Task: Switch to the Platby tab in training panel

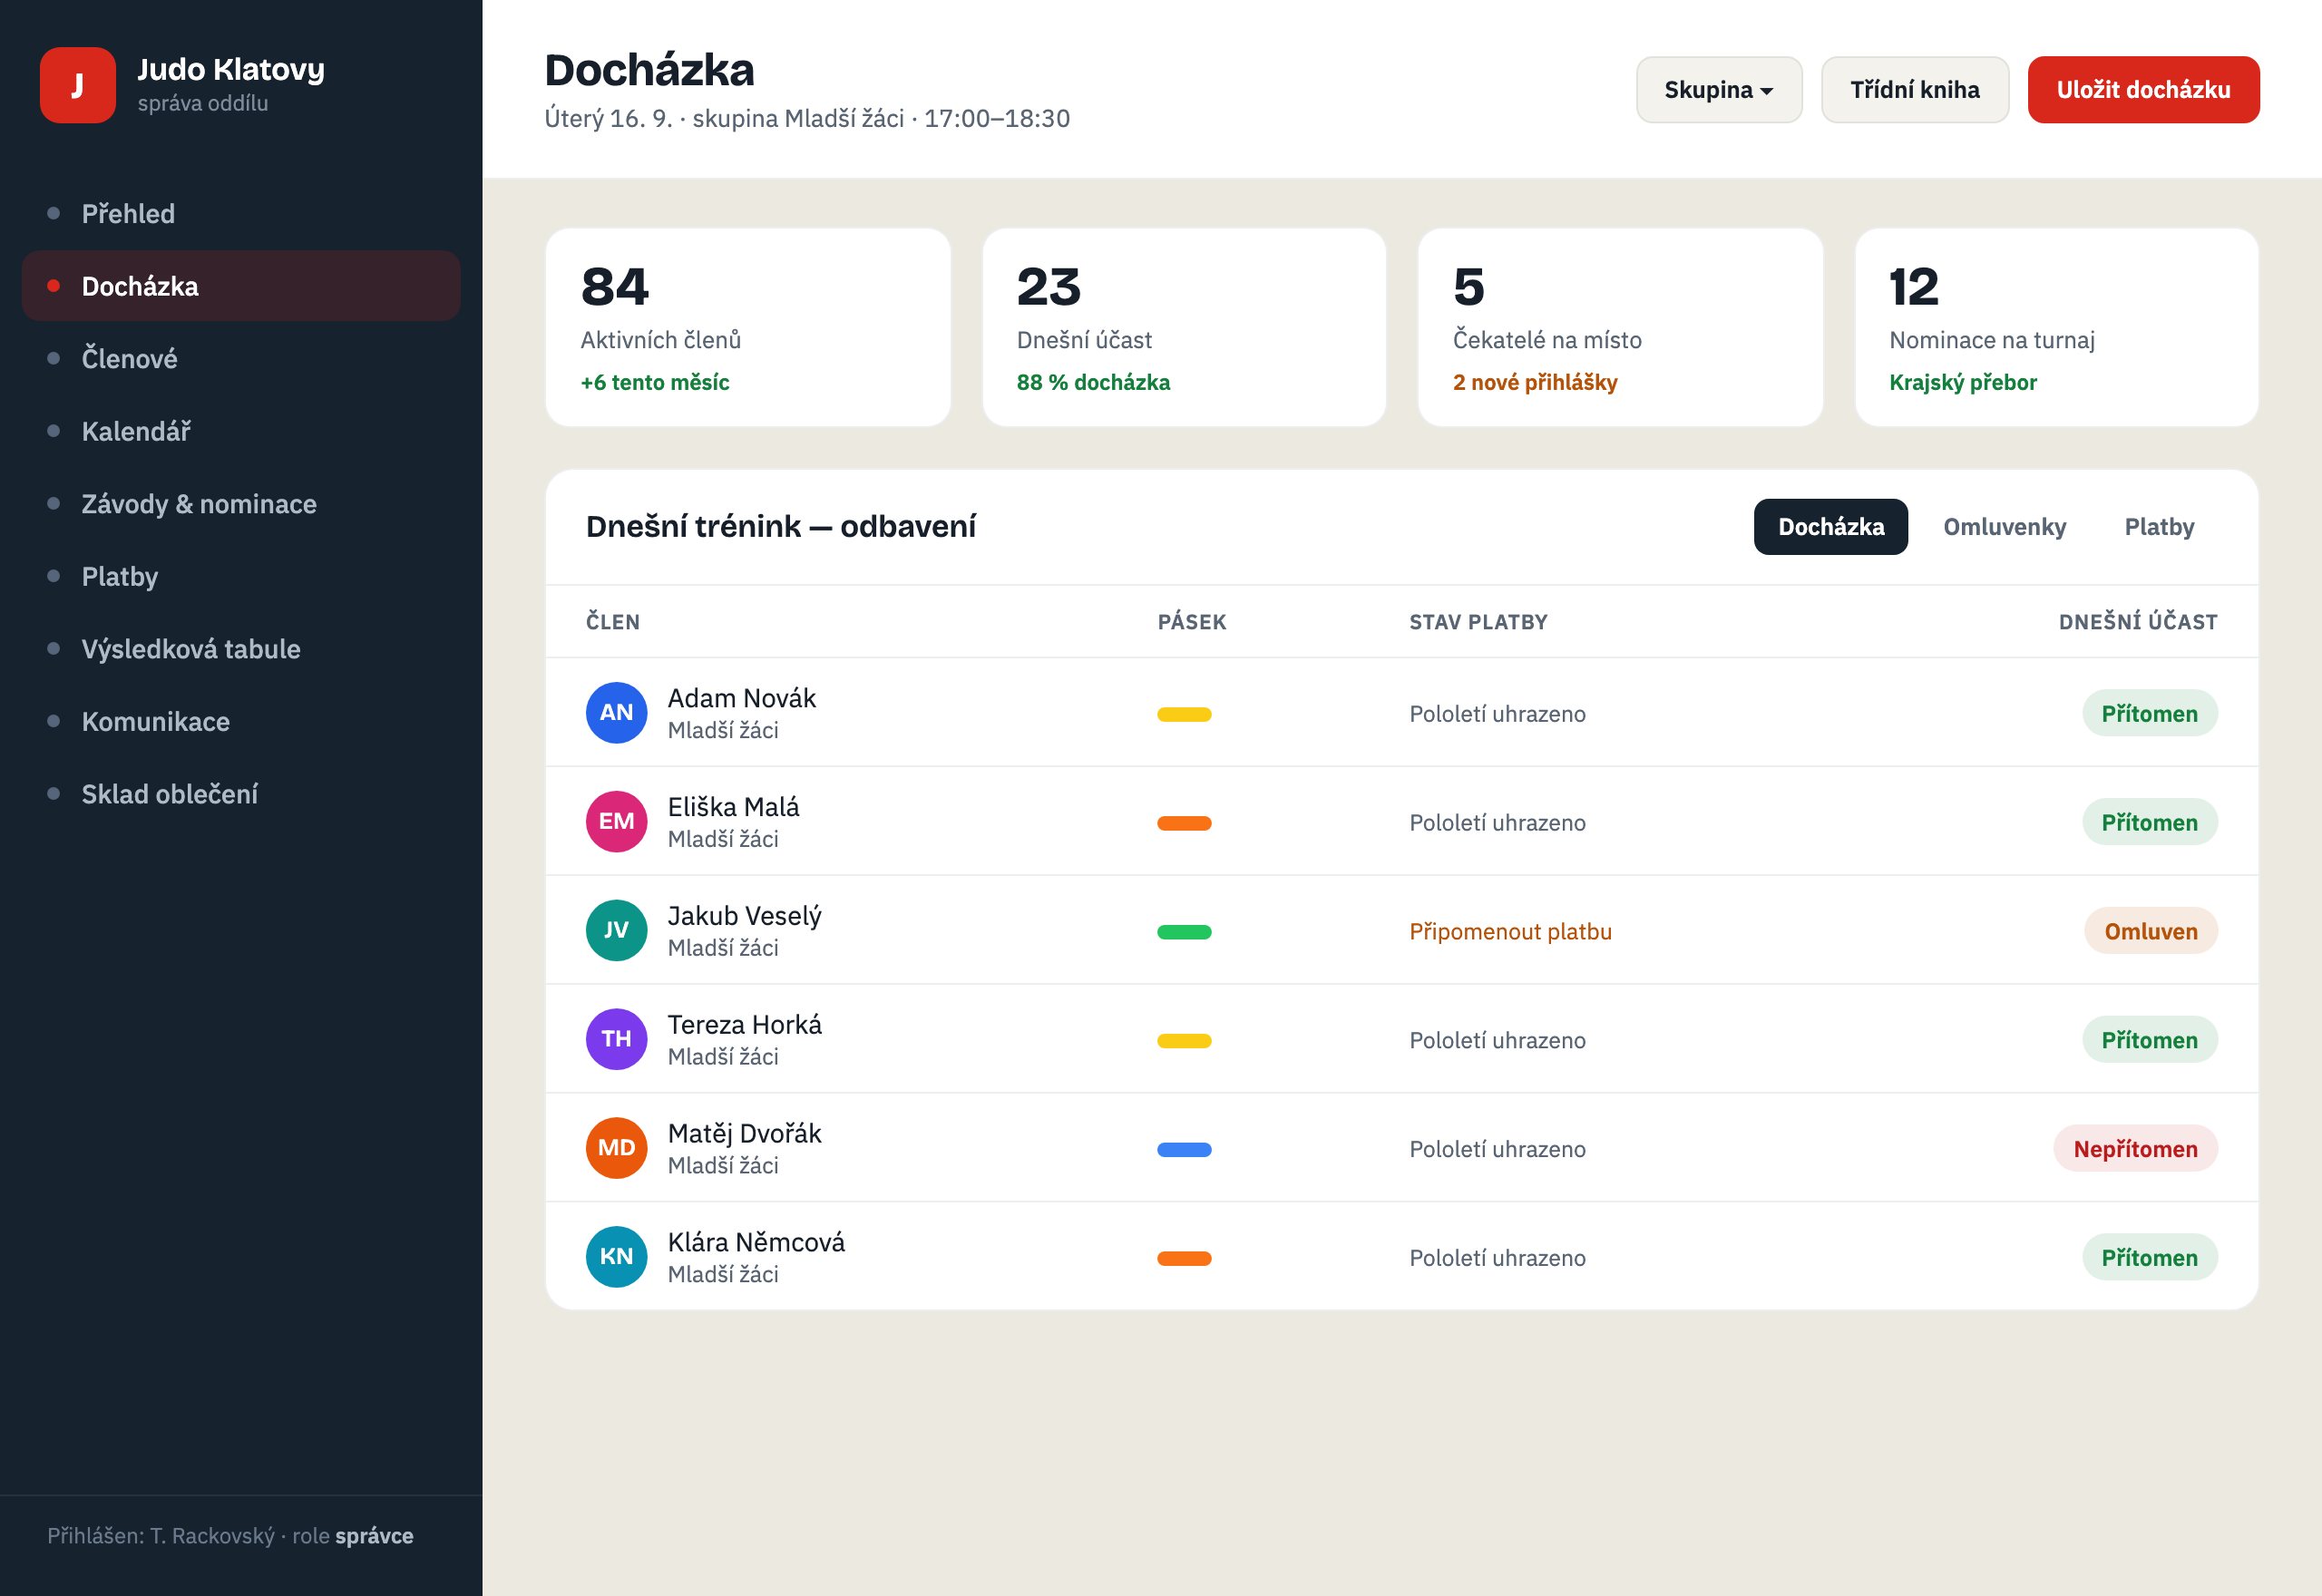Action: pos(2159,527)
